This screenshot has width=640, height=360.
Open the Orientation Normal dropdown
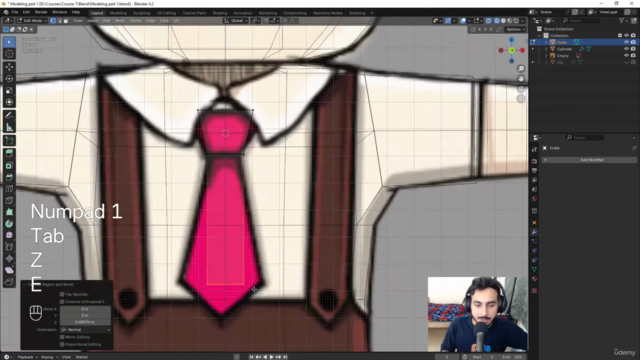(x=85, y=329)
